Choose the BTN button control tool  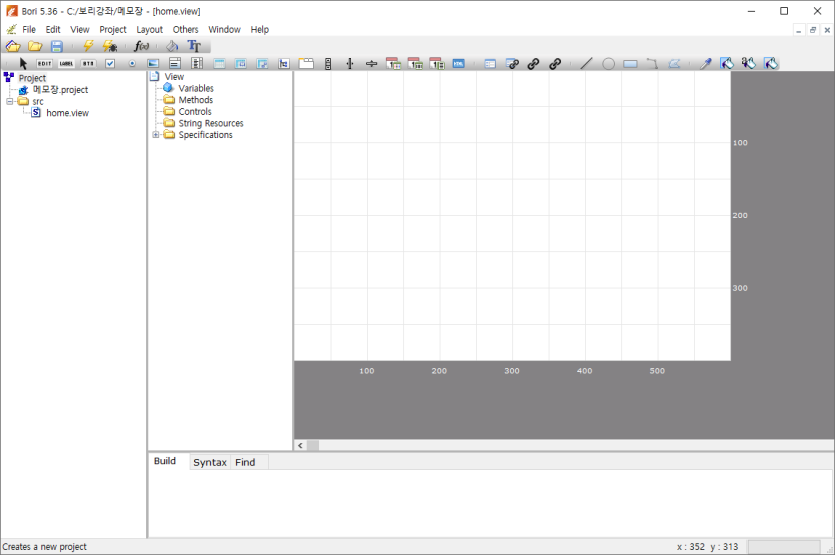(x=88, y=64)
